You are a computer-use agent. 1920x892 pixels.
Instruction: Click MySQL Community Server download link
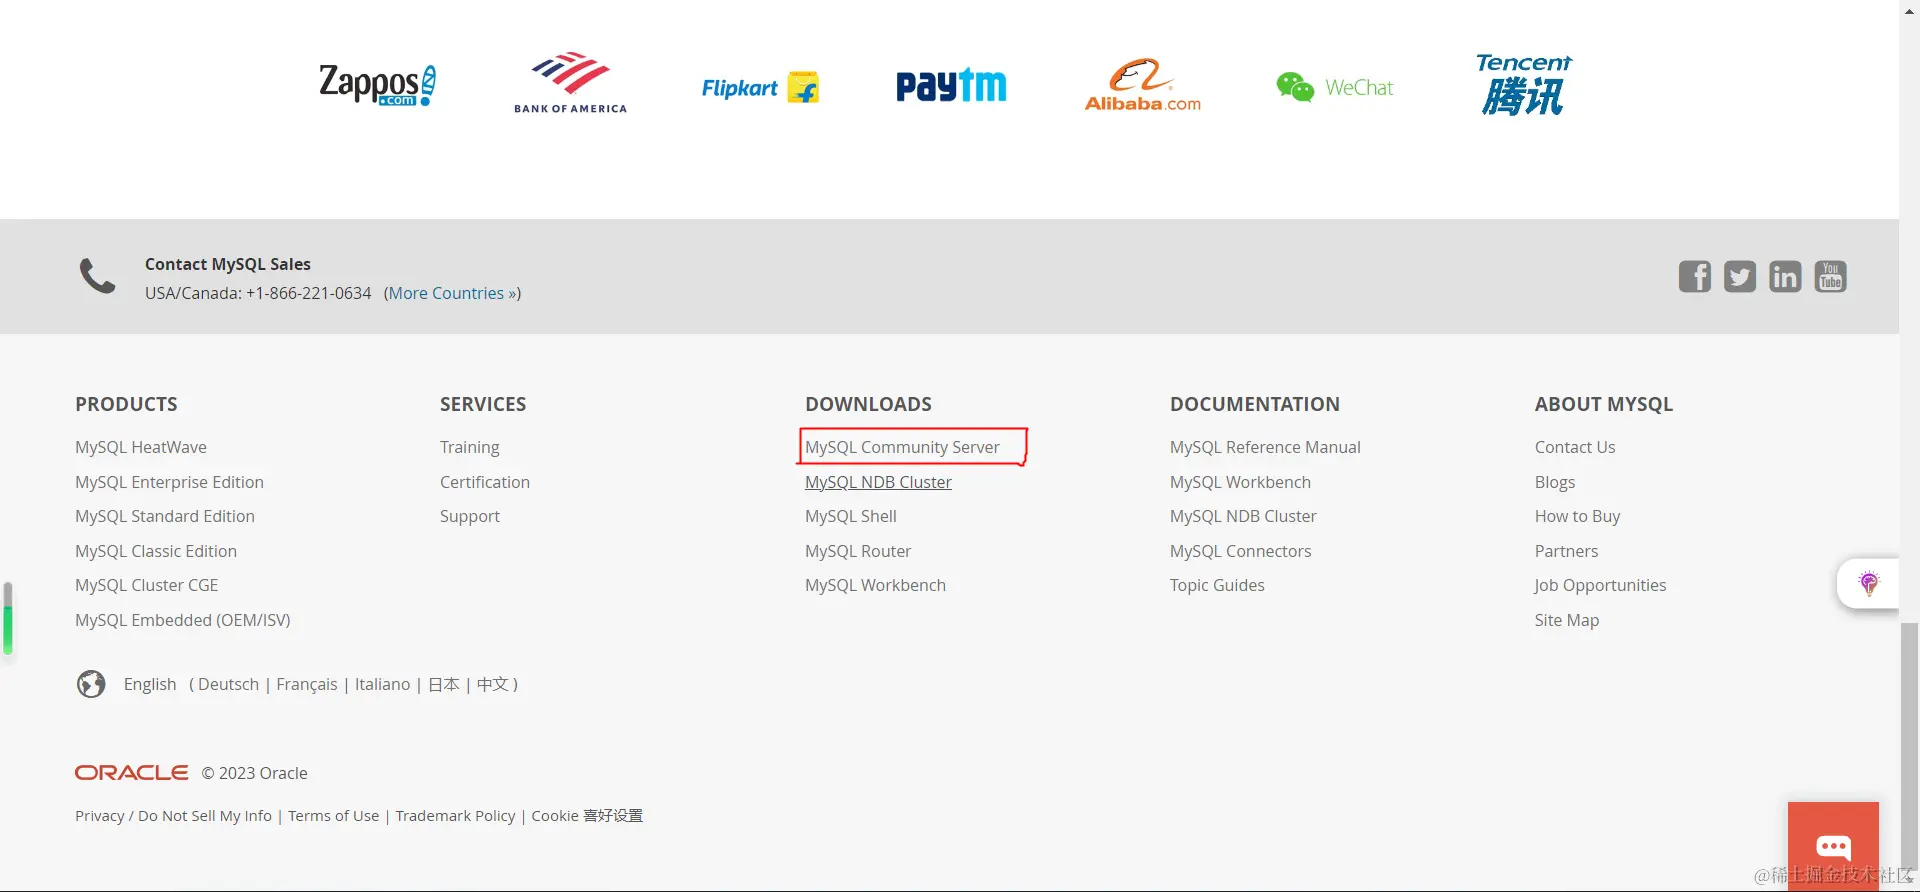point(902,447)
